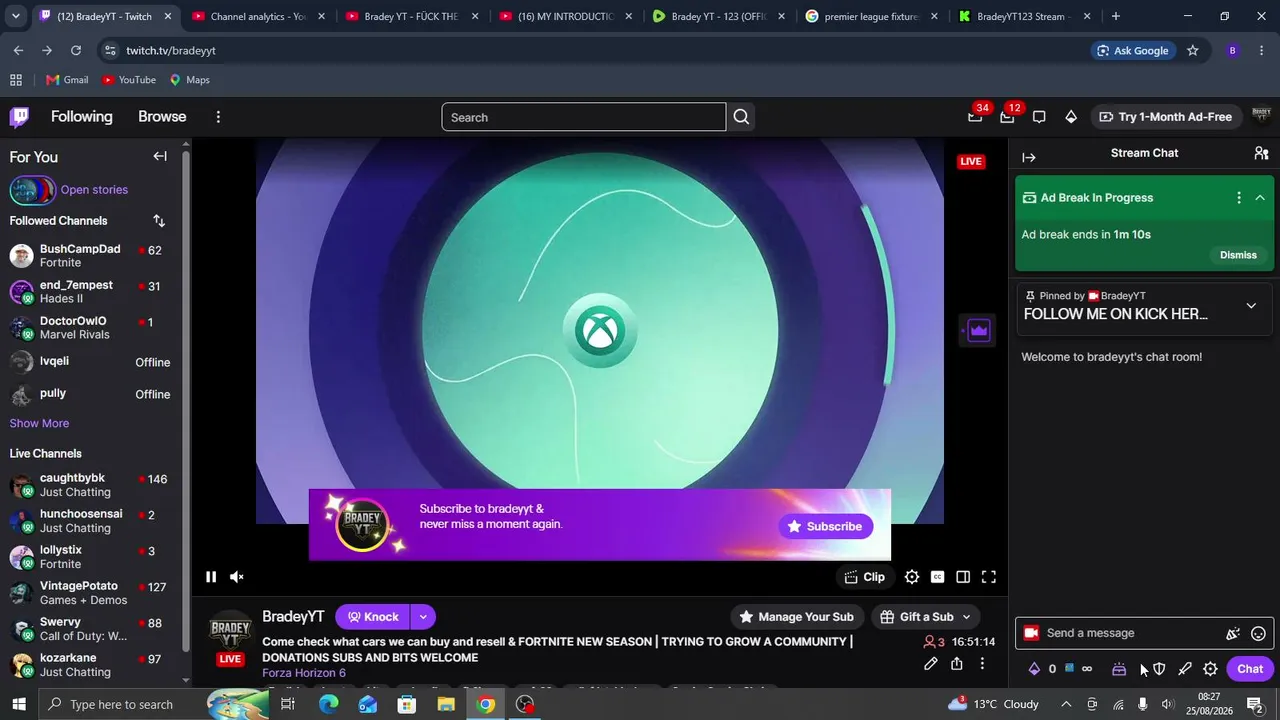Click the search magnifier button

tap(741, 117)
